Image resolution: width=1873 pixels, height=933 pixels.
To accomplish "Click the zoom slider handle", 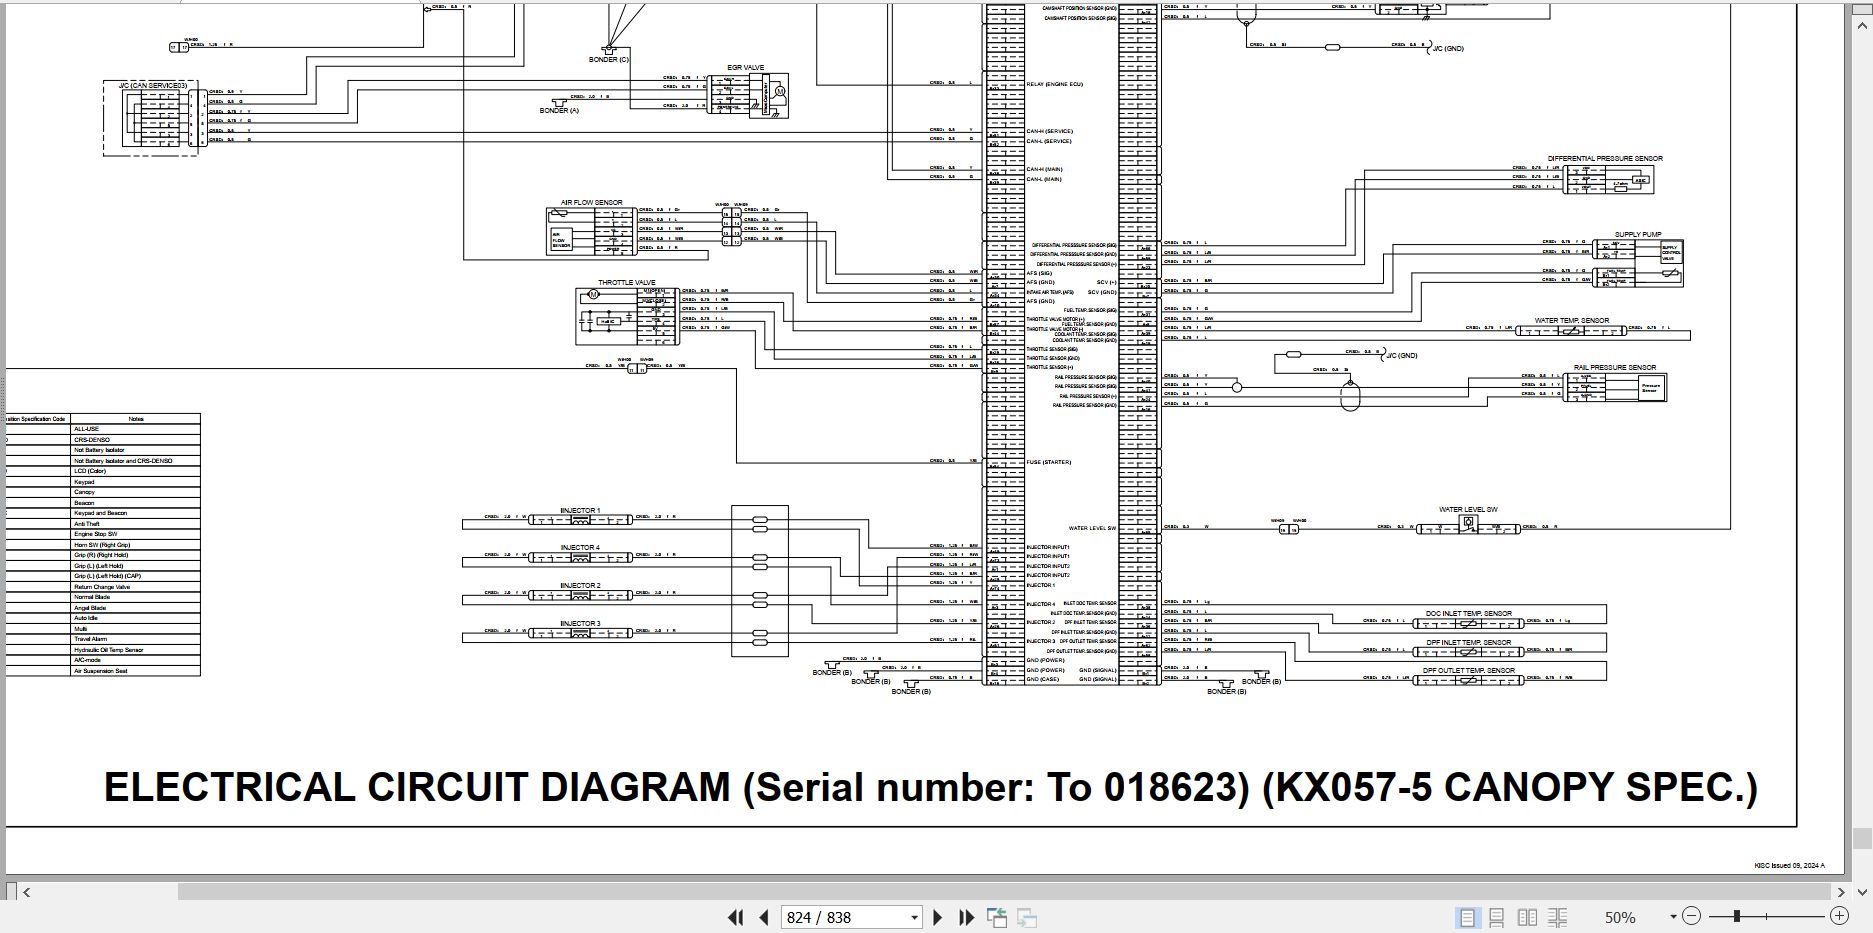I will [x=1737, y=916].
